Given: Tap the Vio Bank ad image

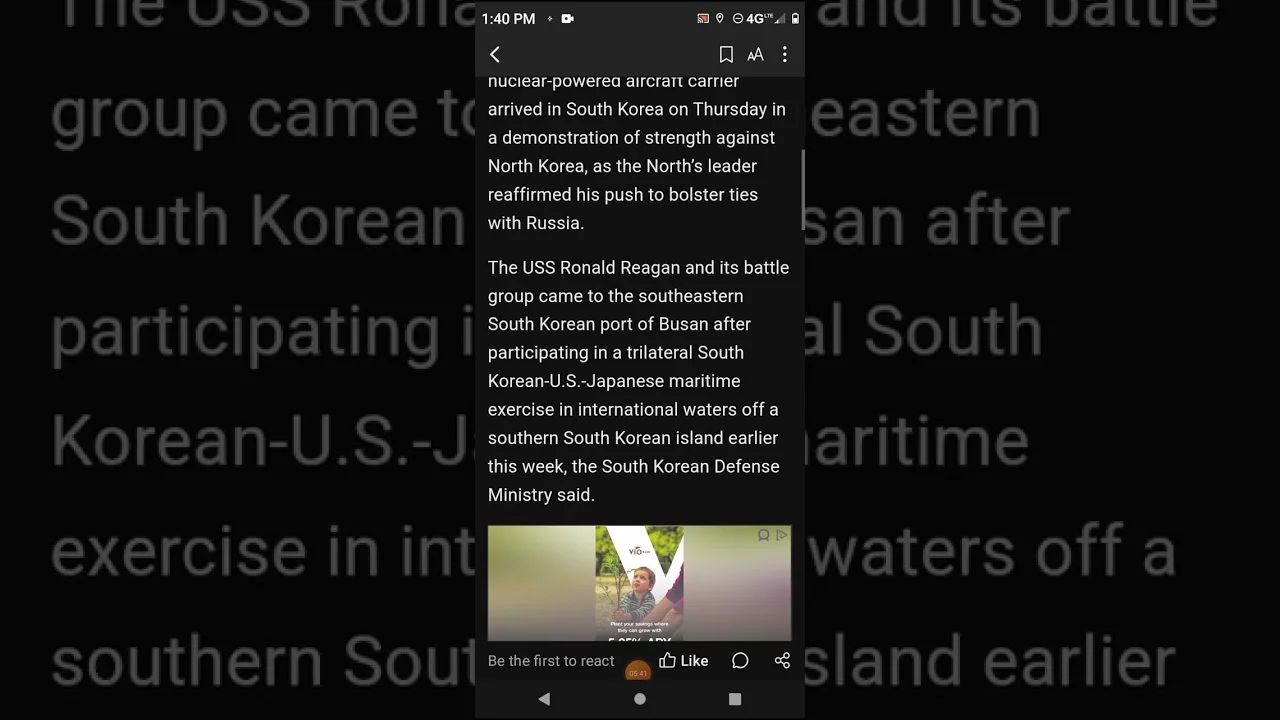Looking at the screenshot, I should (639, 583).
